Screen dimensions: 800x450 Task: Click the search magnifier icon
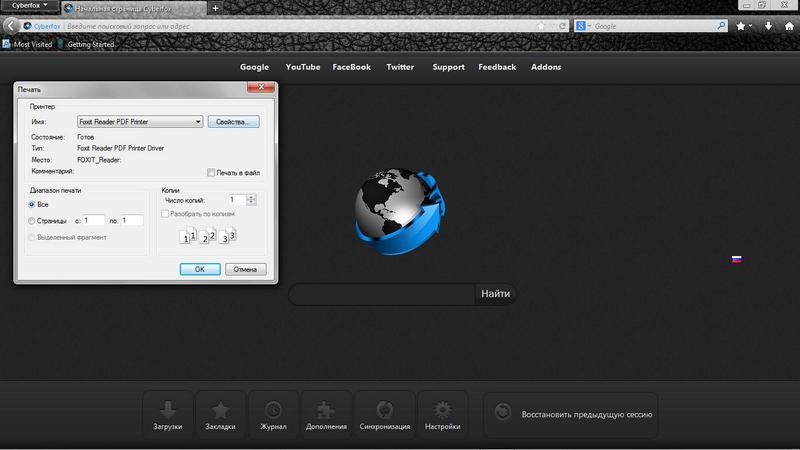coord(721,26)
